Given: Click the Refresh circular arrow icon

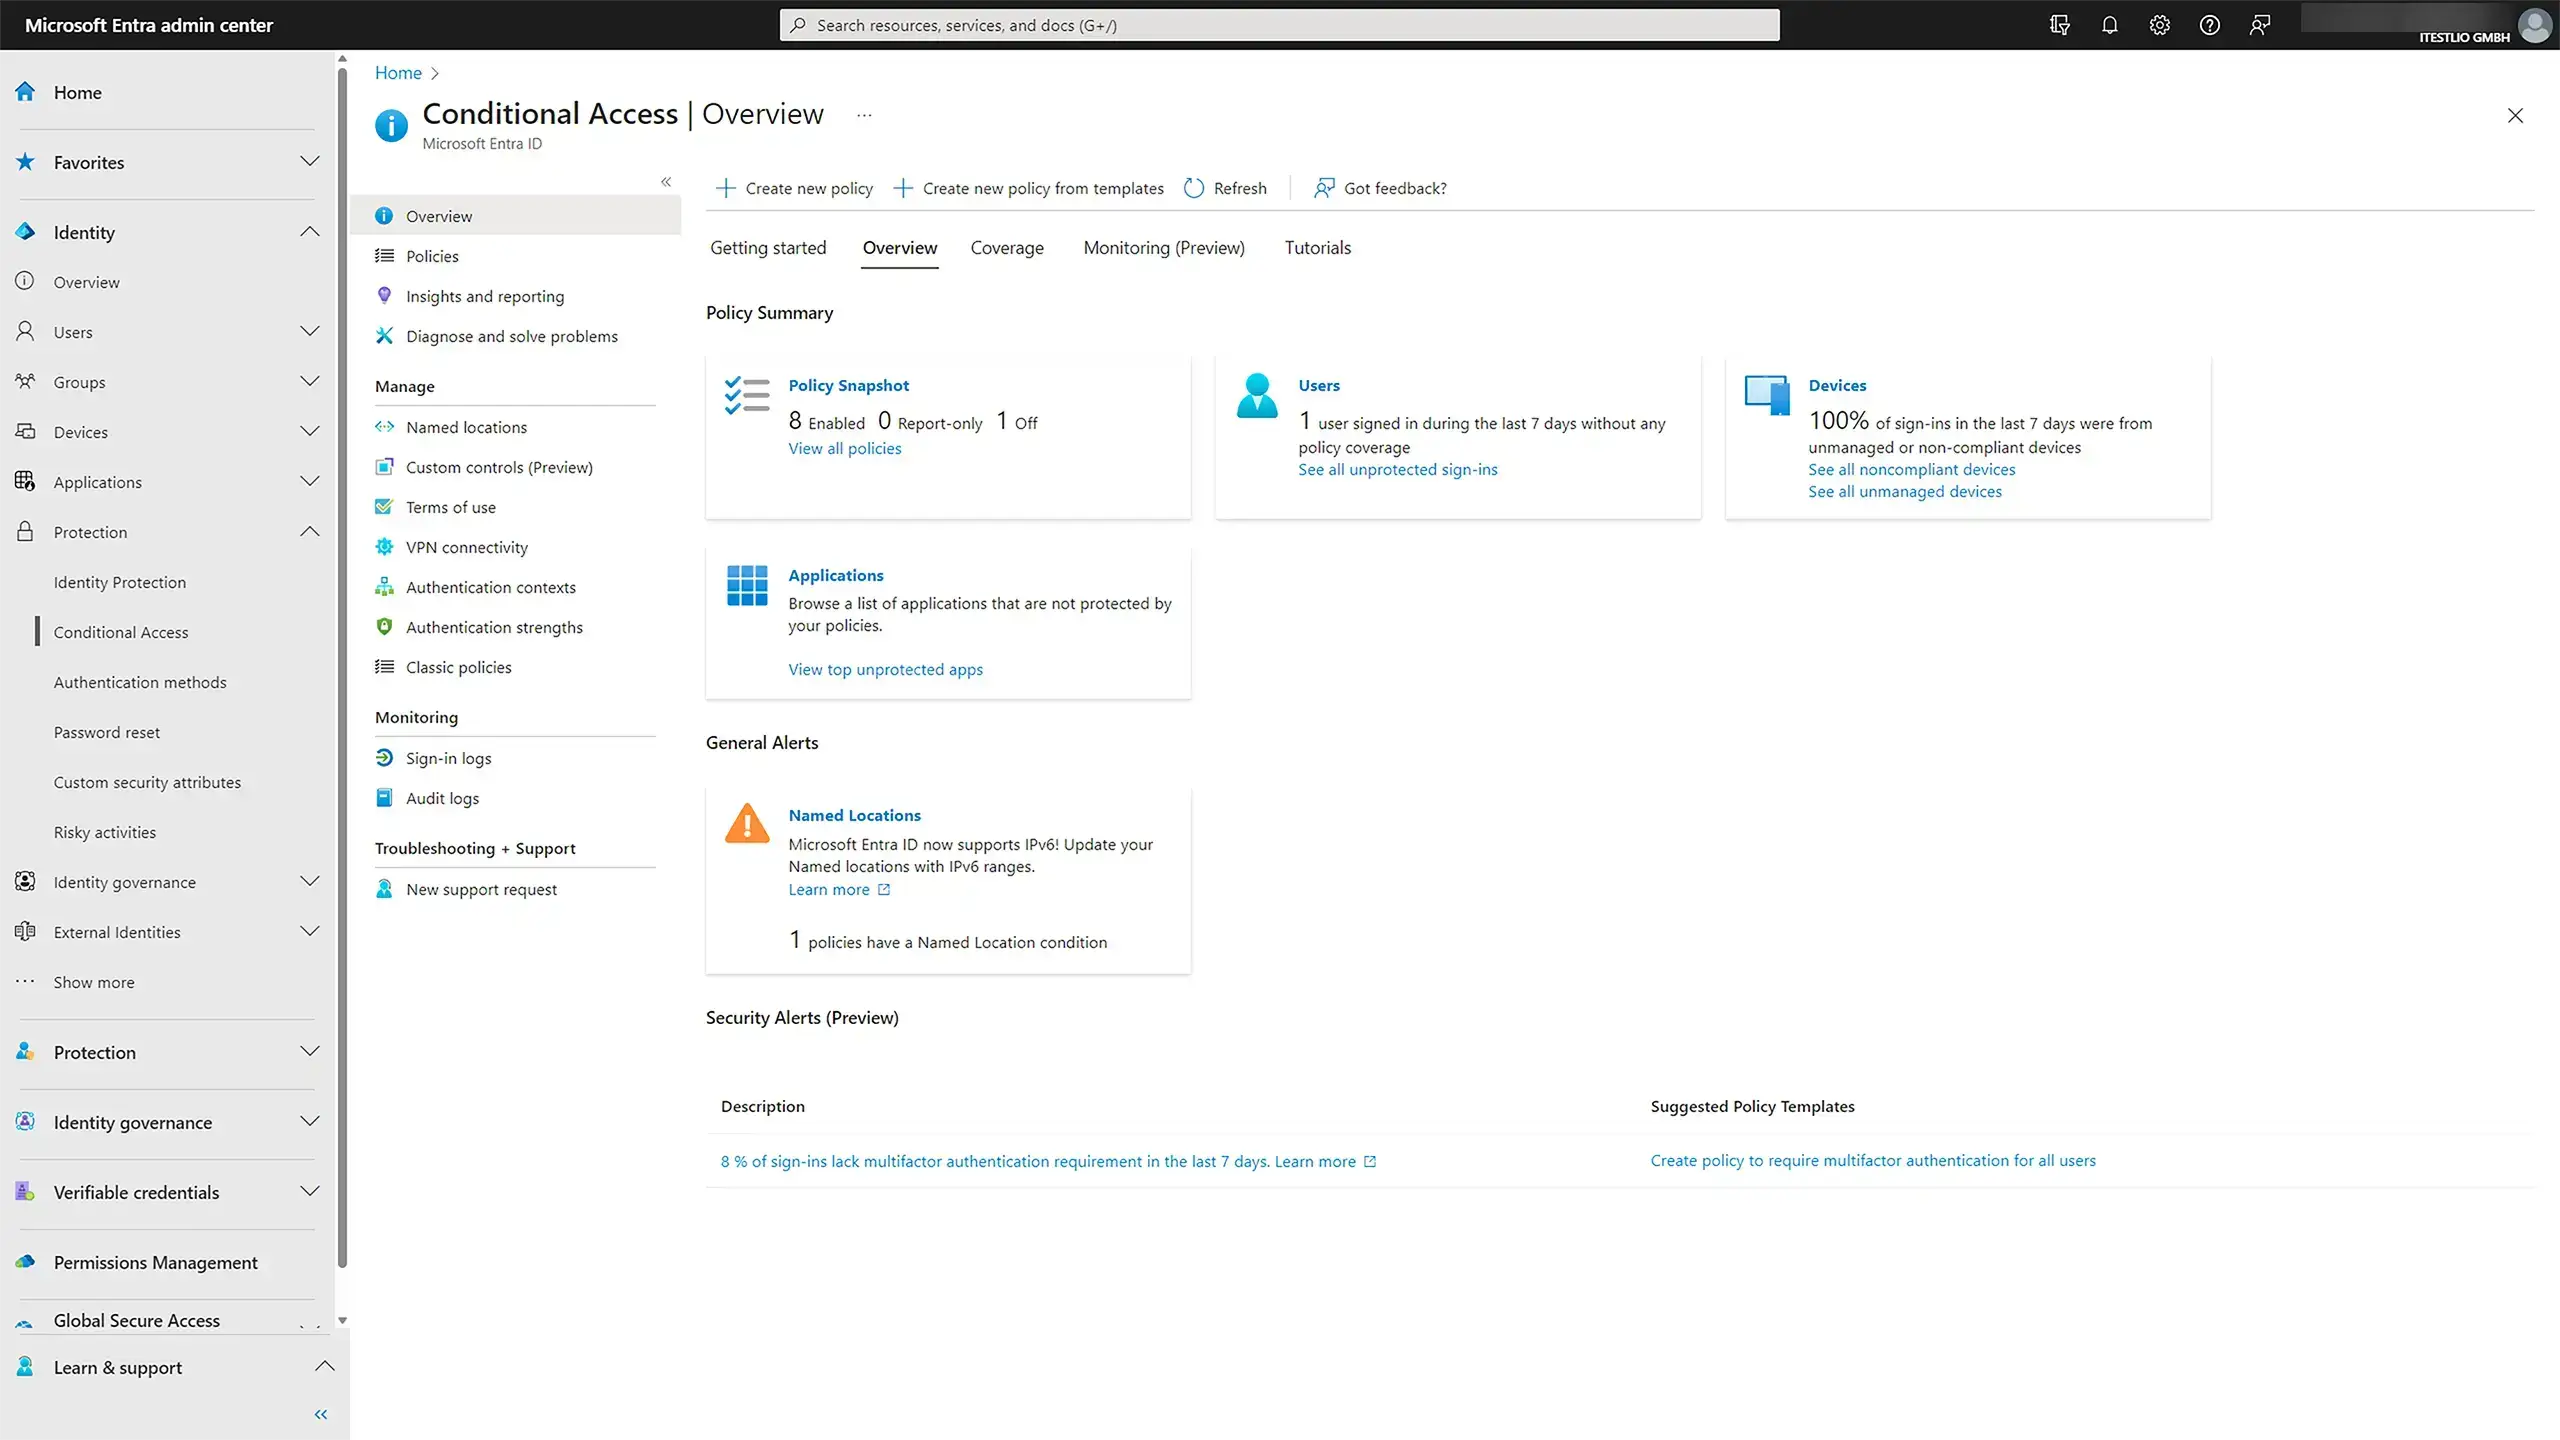Looking at the screenshot, I should coord(1194,188).
